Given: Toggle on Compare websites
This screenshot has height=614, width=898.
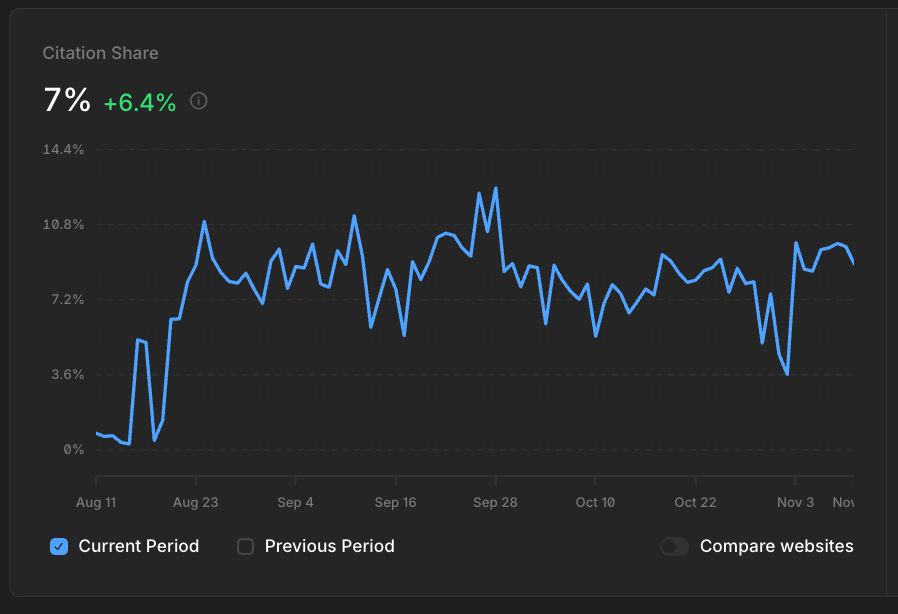Looking at the screenshot, I should click(x=674, y=546).
